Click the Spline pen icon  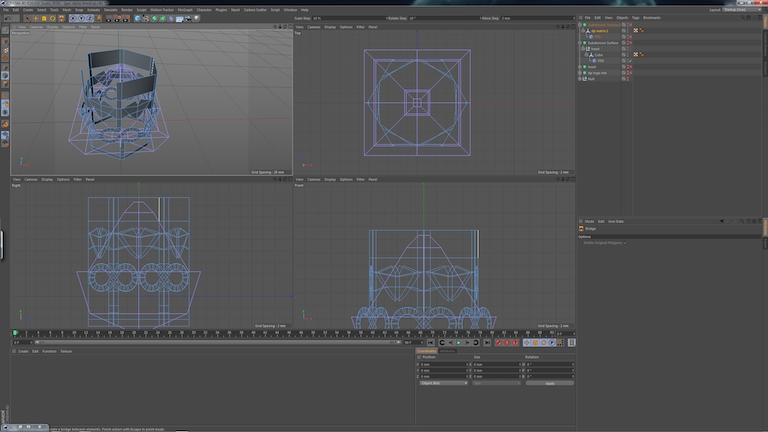point(145,19)
